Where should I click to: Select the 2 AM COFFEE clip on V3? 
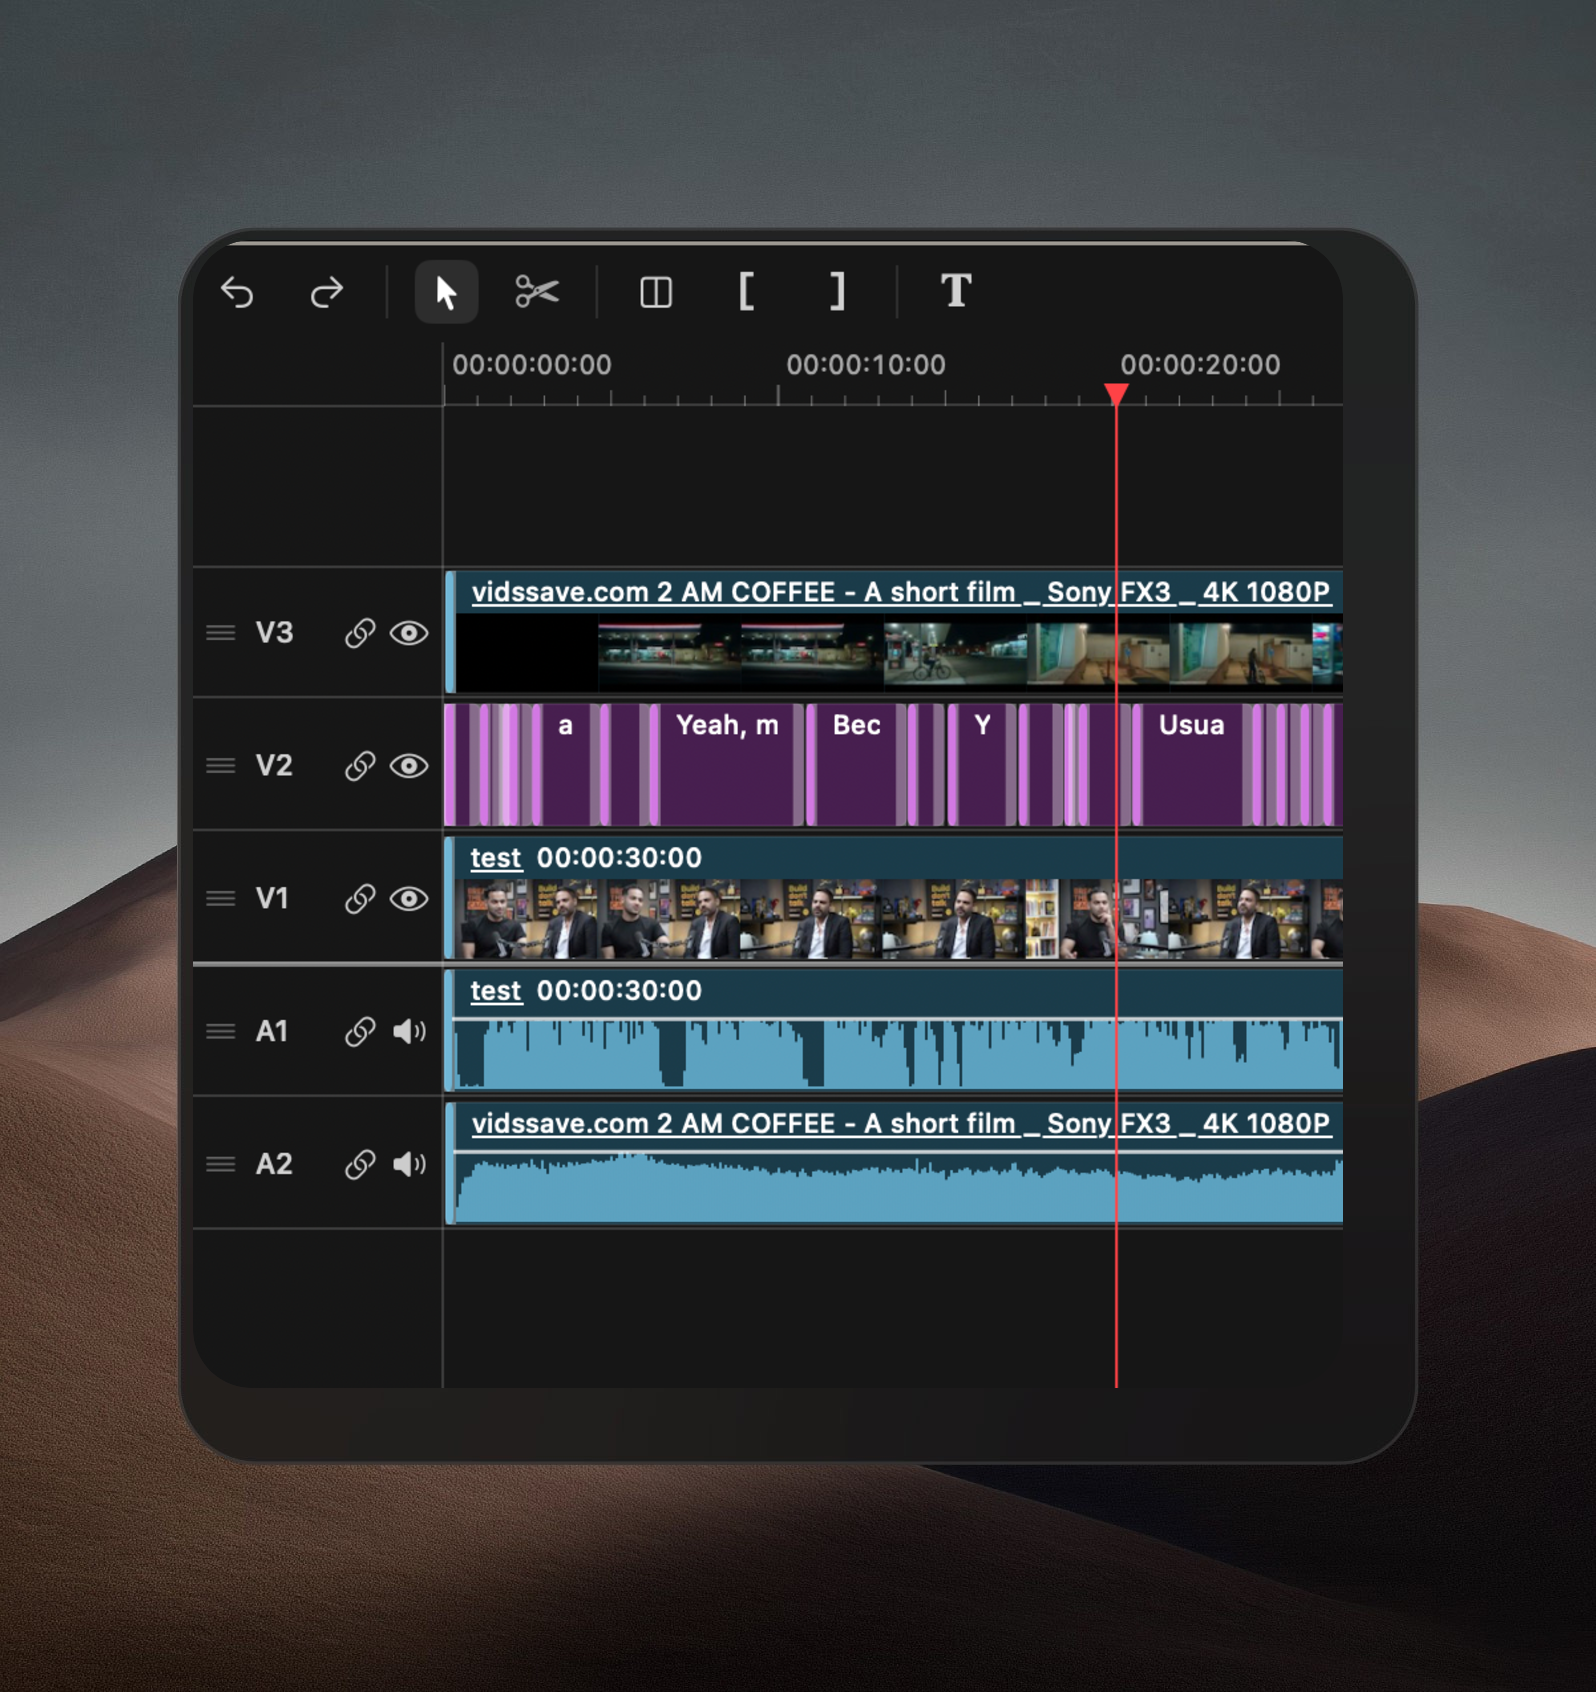pos(898,631)
